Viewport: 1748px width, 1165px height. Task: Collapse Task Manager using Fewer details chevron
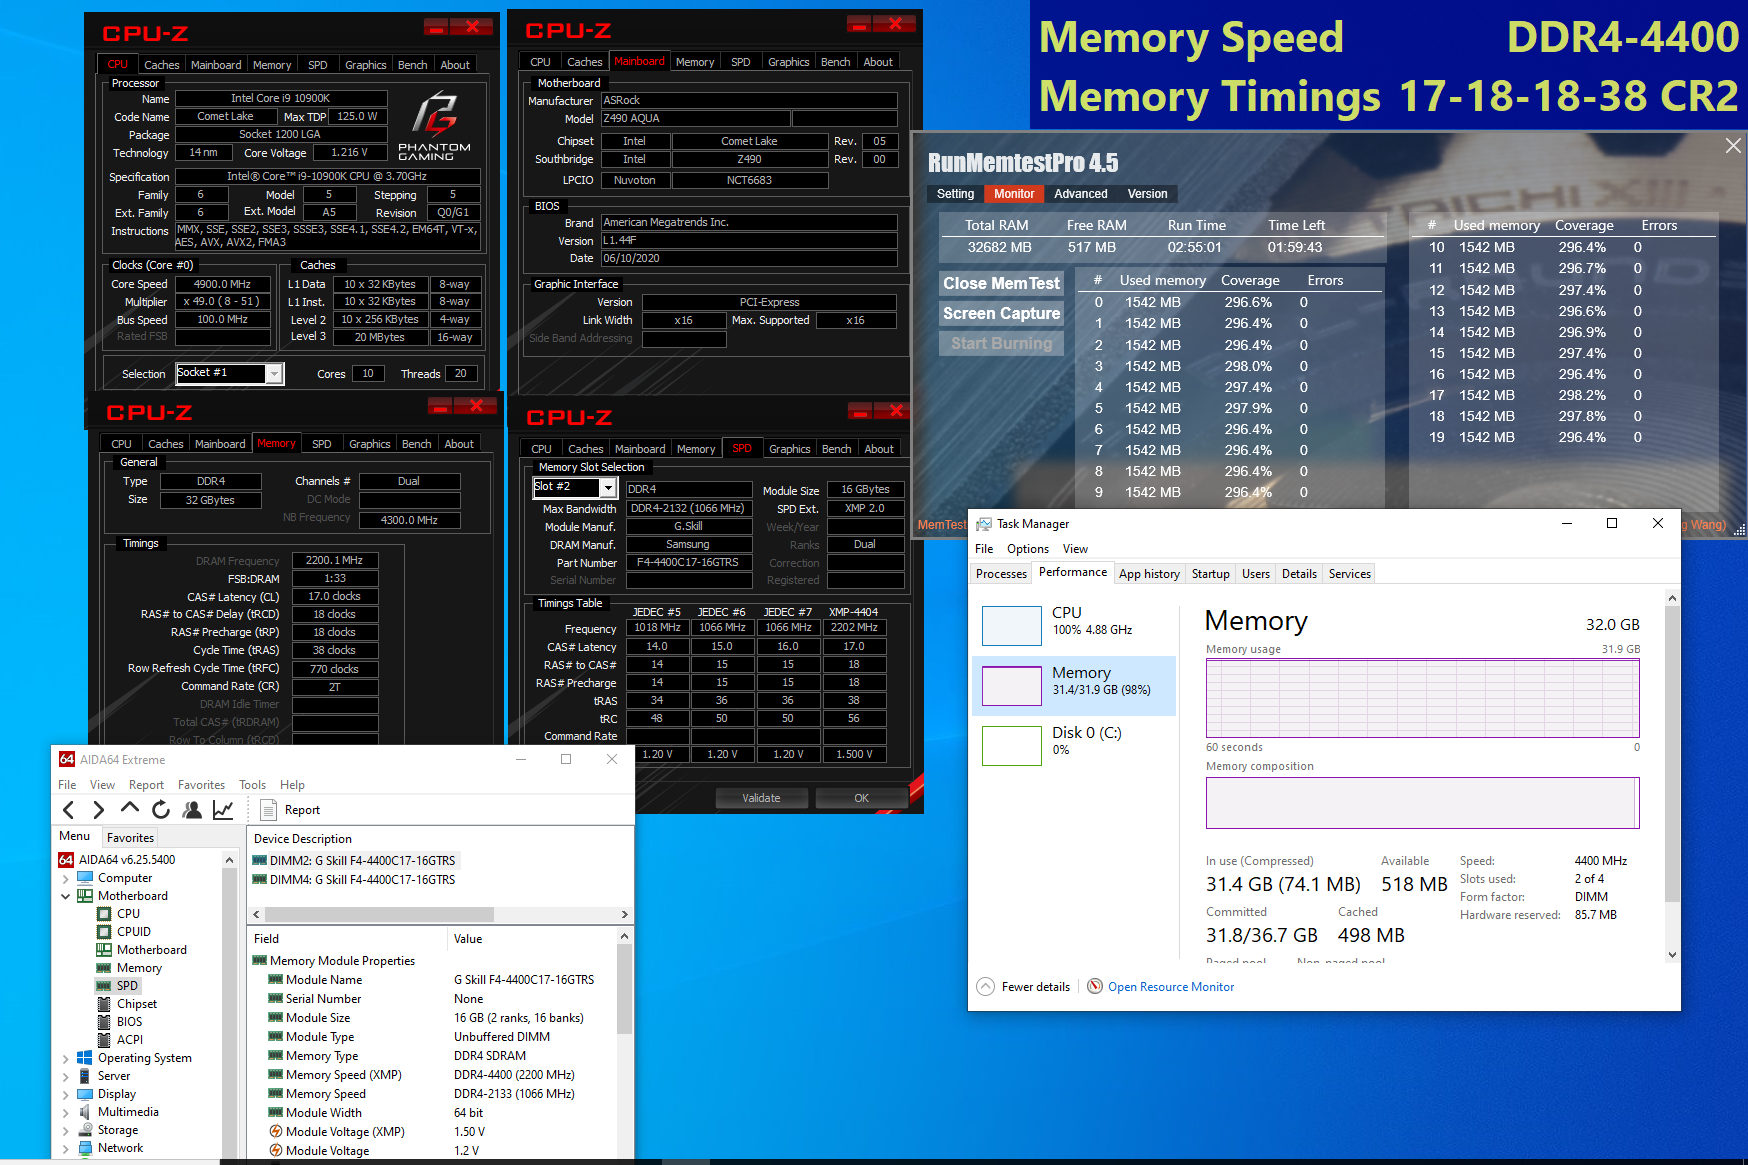[986, 986]
